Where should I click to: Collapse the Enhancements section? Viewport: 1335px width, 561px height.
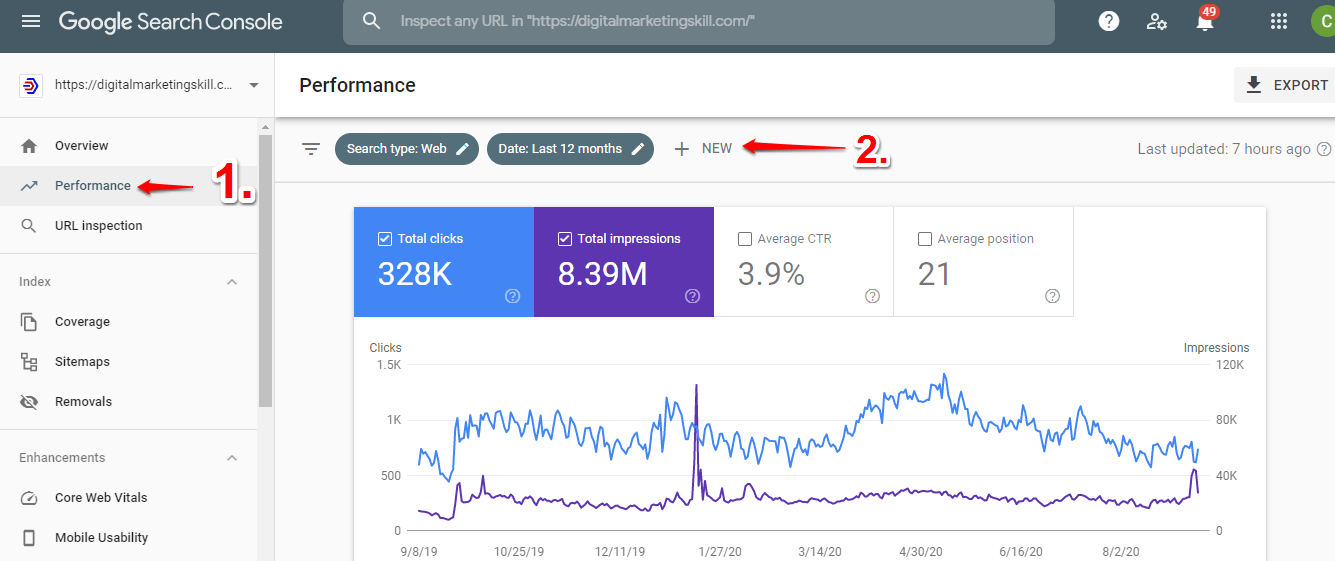point(232,458)
